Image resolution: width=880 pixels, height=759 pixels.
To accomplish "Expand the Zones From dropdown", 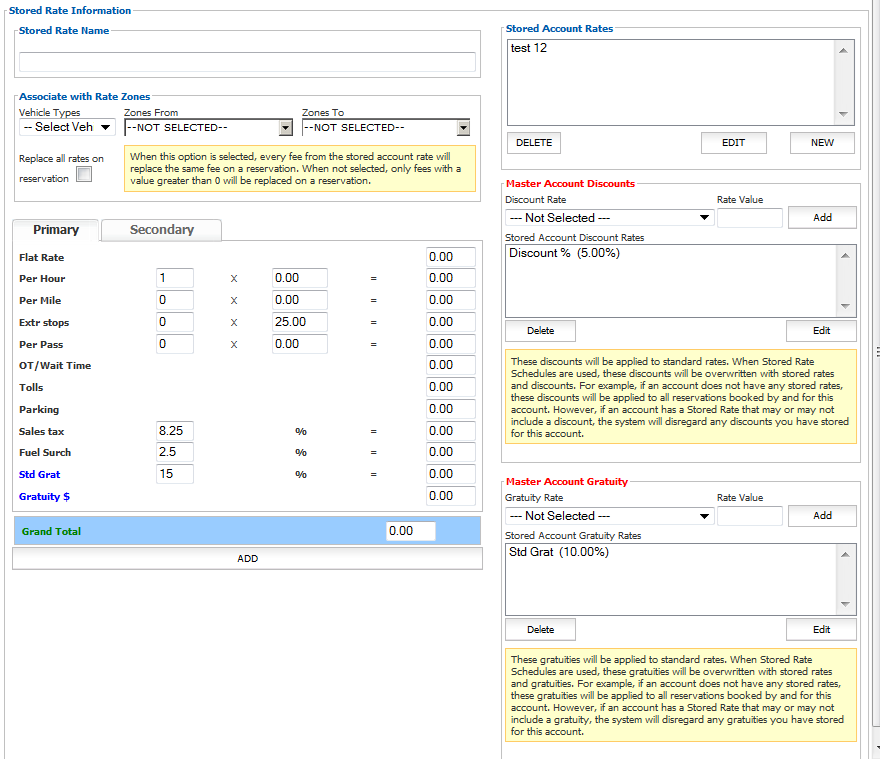I will click(208, 128).
